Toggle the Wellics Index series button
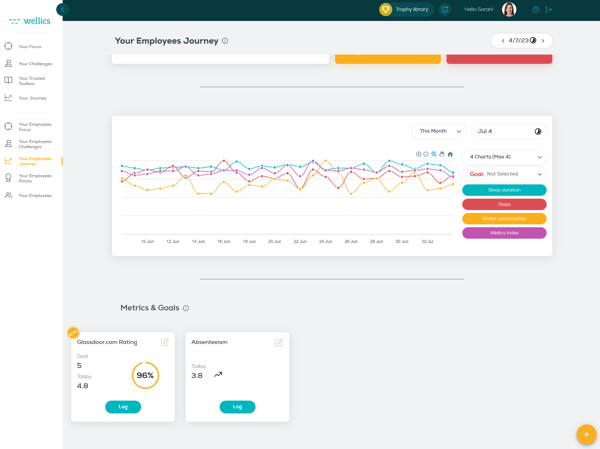This screenshot has width=600, height=449. [x=504, y=233]
